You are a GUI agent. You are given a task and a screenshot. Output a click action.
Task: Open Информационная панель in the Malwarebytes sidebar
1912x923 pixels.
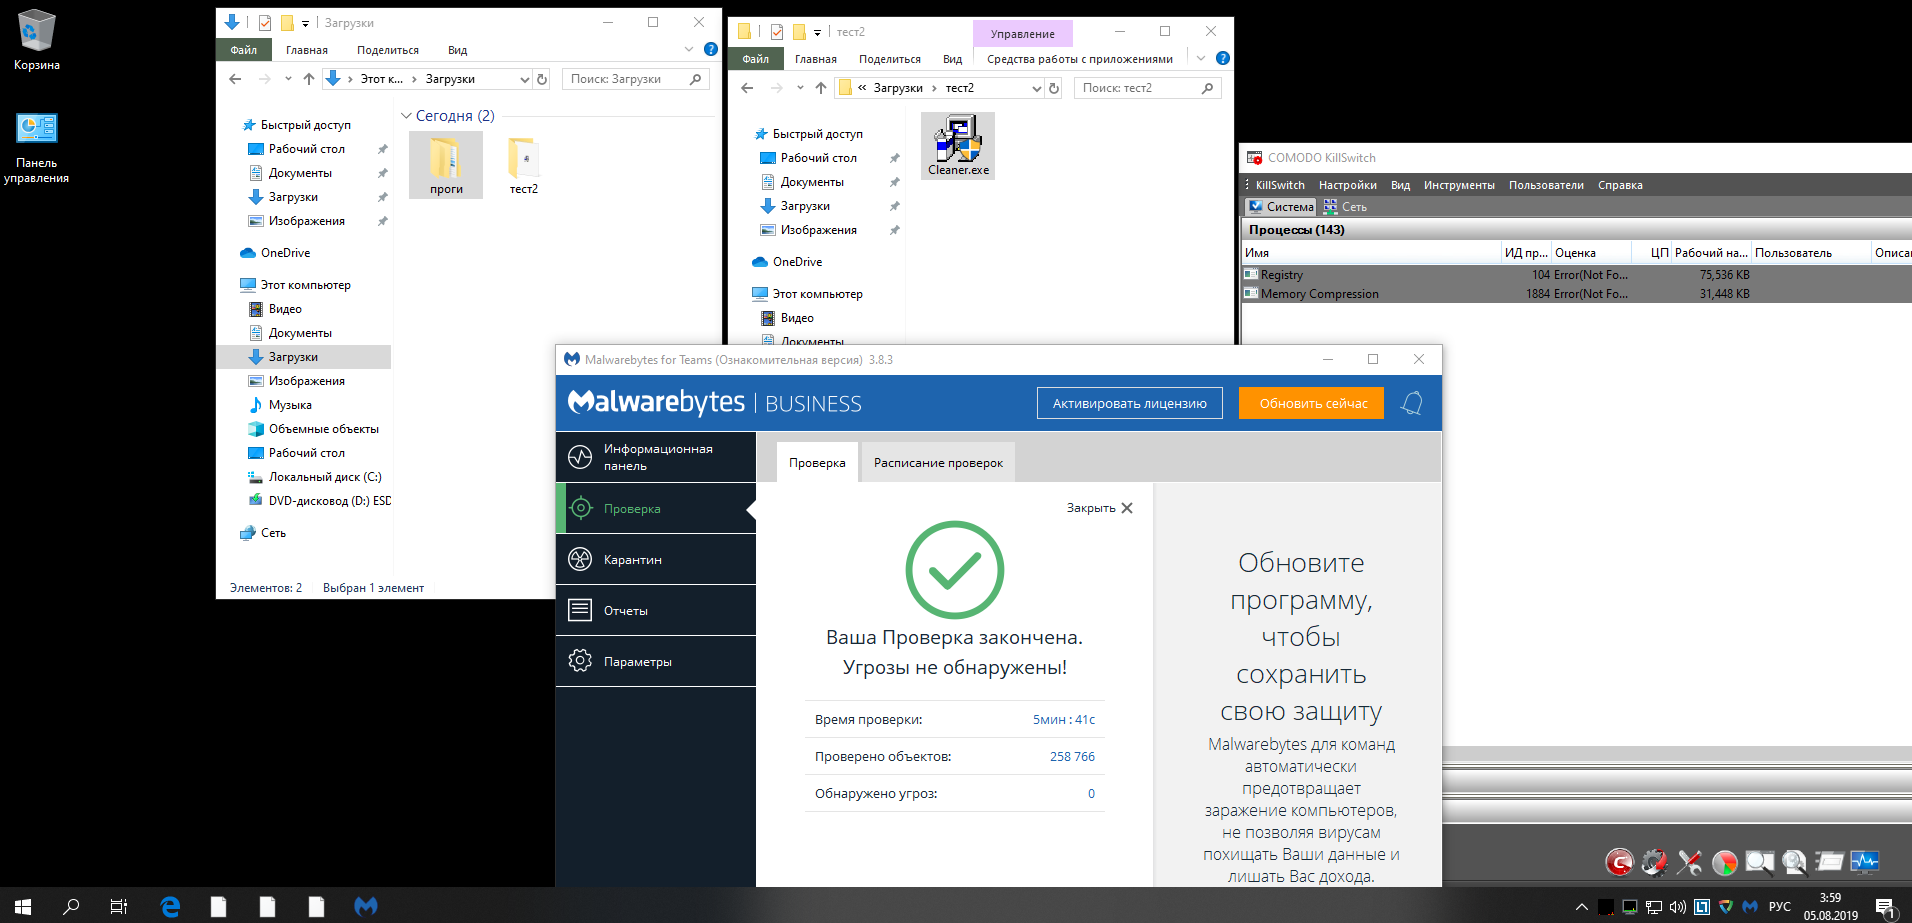tap(656, 457)
